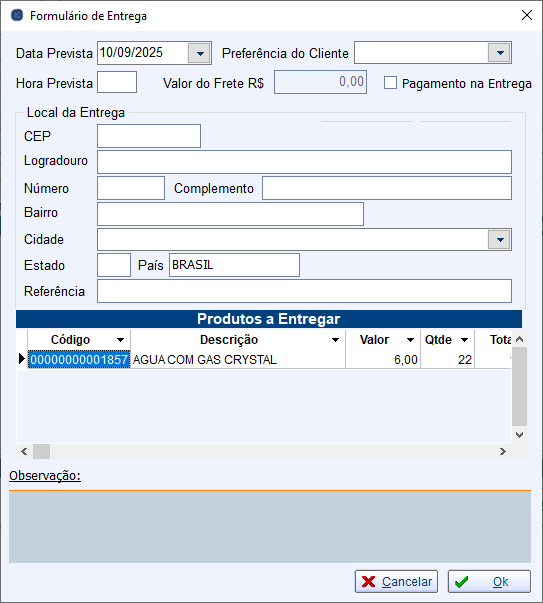
Task: Open the Código column filter arrow
Action: (x=120, y=340)
